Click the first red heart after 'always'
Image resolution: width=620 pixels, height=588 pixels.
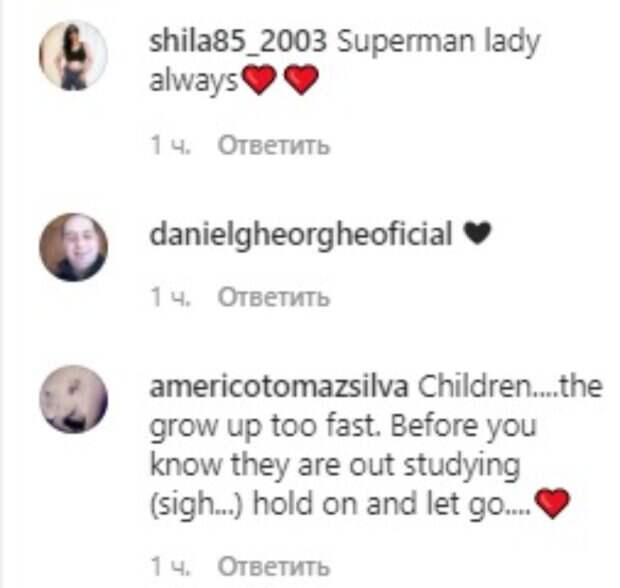[259, 79]
